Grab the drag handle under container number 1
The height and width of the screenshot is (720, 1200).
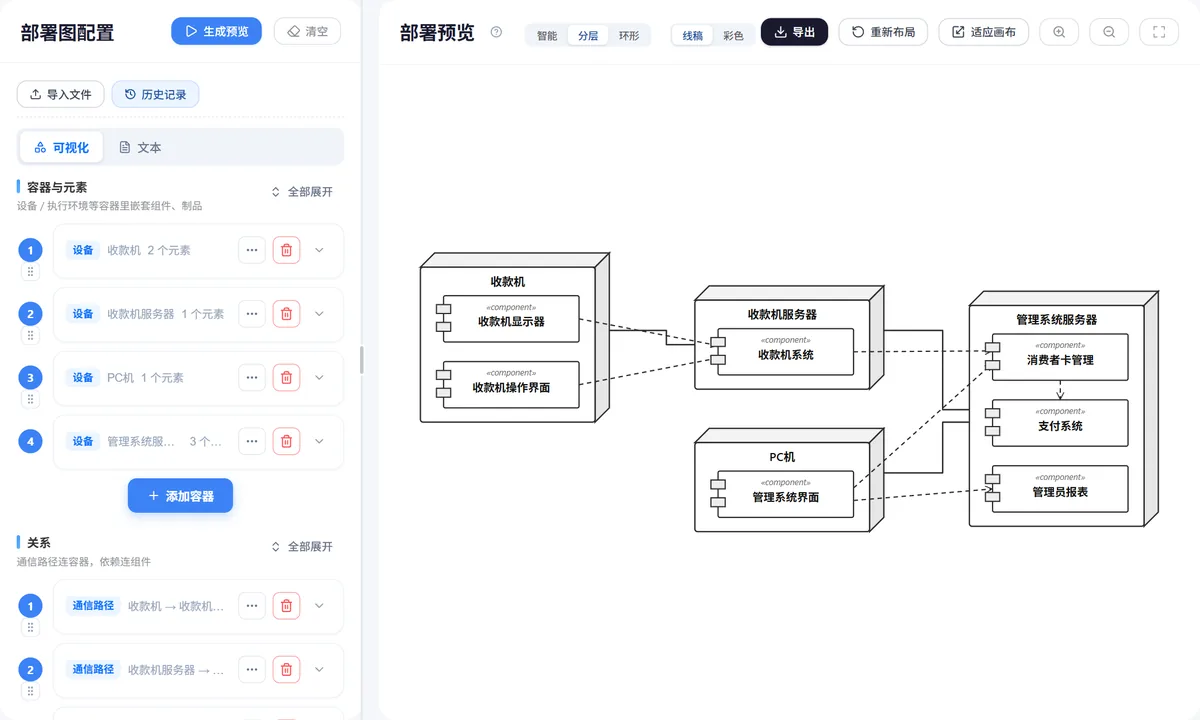[30, 272]
